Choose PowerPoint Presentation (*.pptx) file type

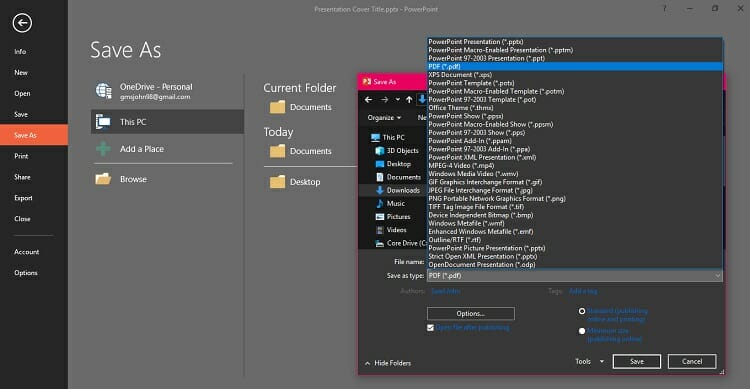(574, 42)
